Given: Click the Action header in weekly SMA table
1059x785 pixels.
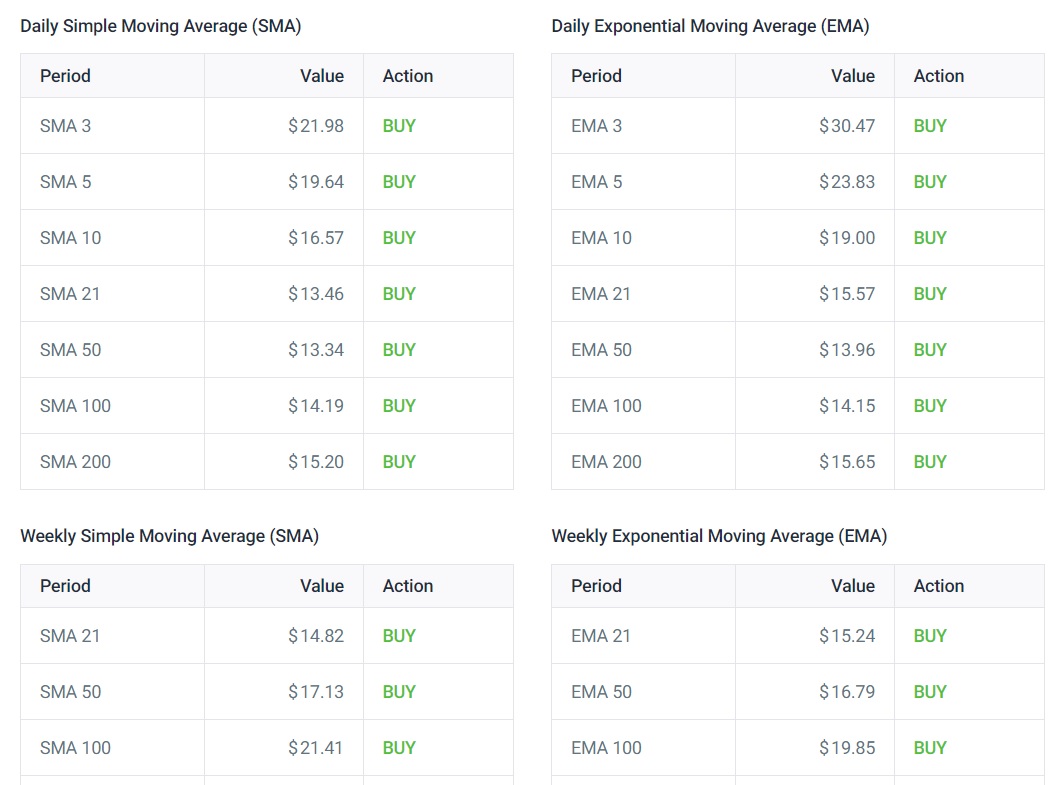Looking at the screenshot, I should click(x=407, y=585).
